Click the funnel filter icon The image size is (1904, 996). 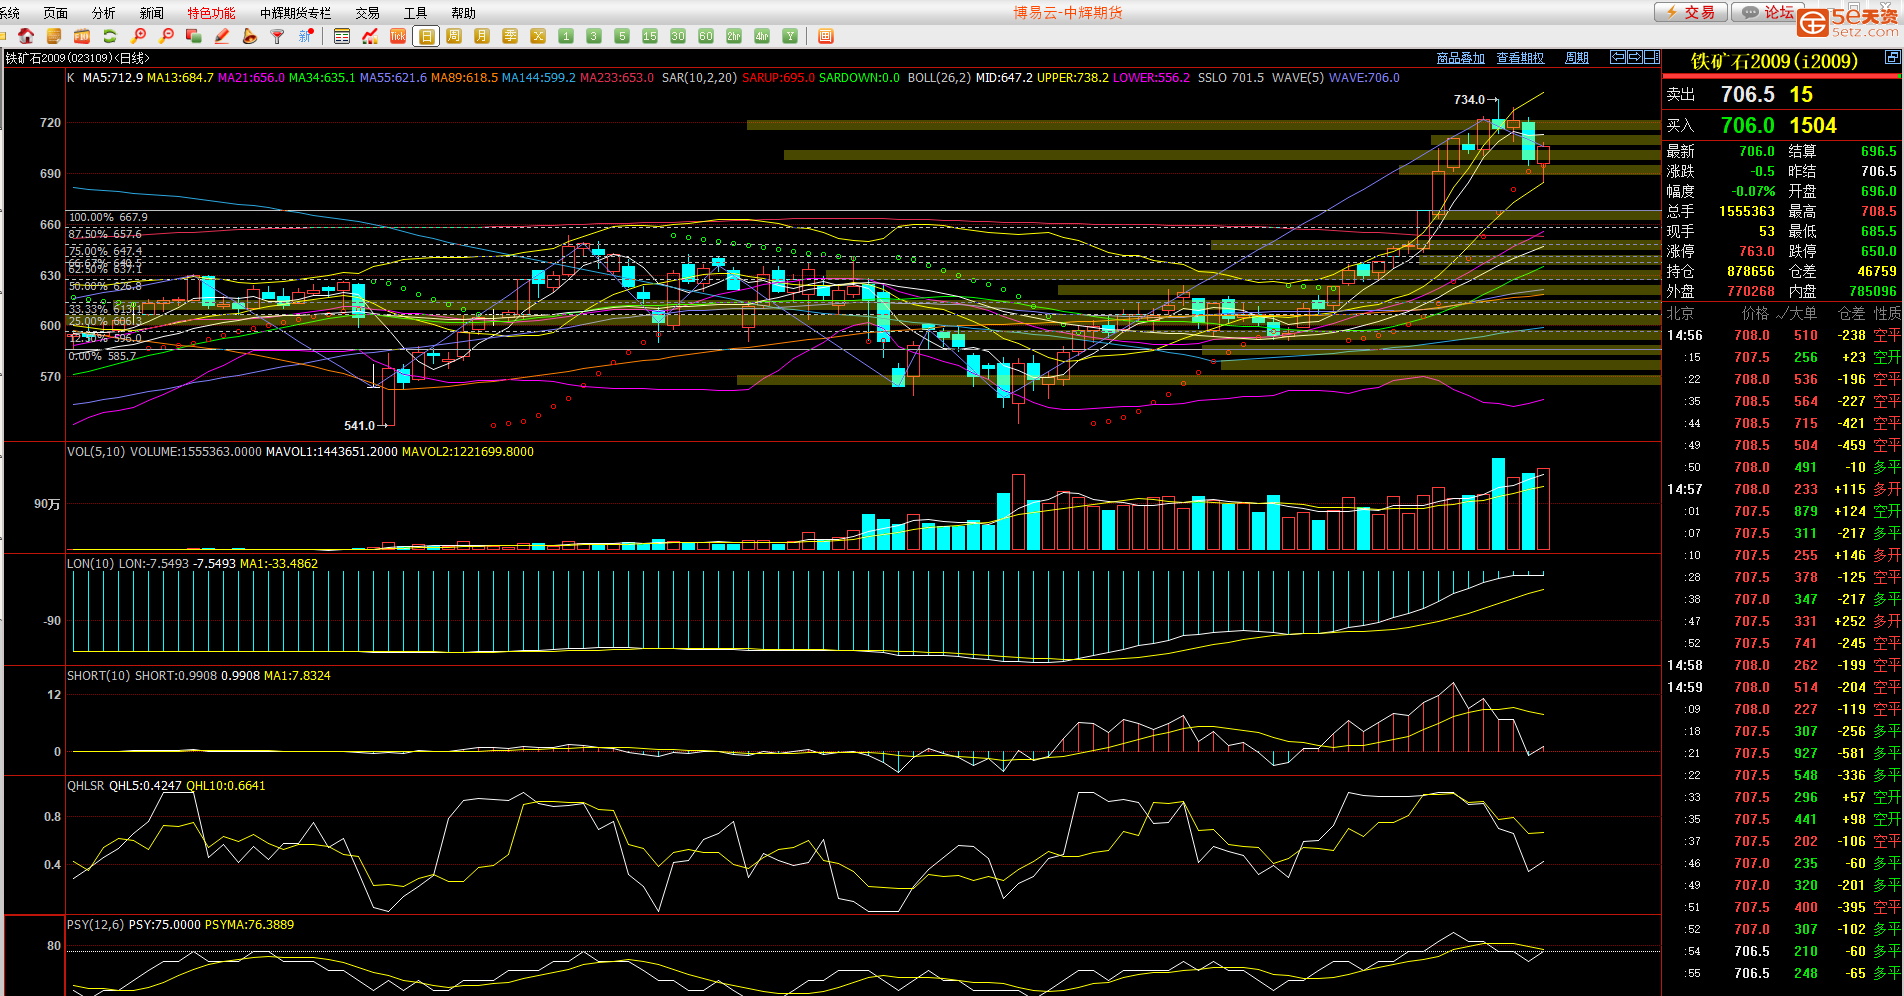coord(278,36)
